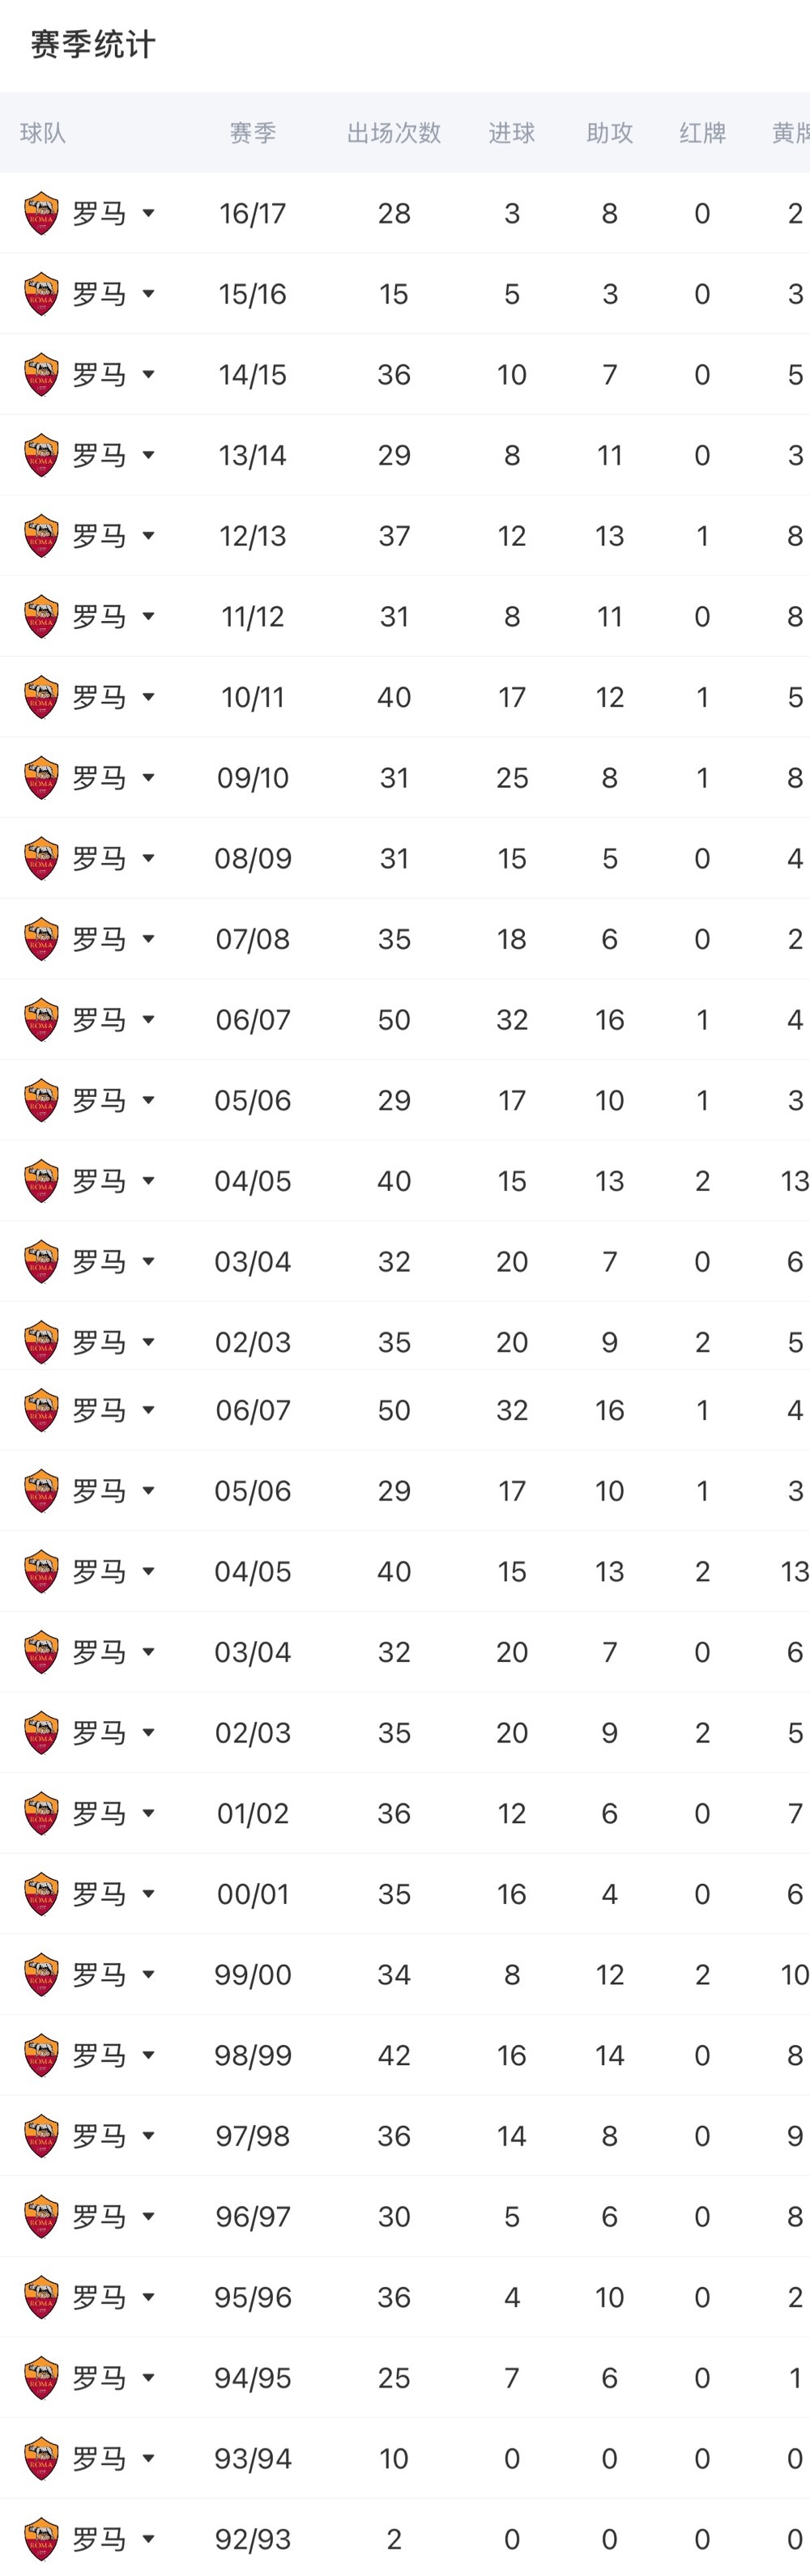Click the Roma crest in the 92/93 row
Image resolution: width=810 pixels, height=2576 pixels.
[x=41, y=2539]
